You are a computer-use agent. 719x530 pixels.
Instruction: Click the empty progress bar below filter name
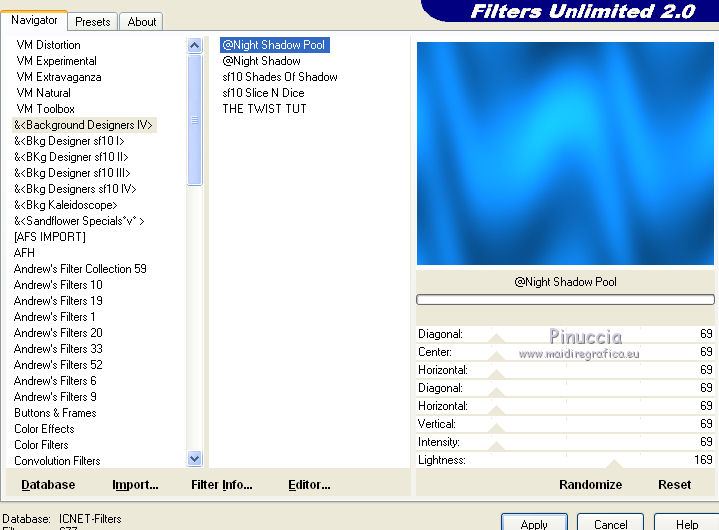[x=565, y=300]
